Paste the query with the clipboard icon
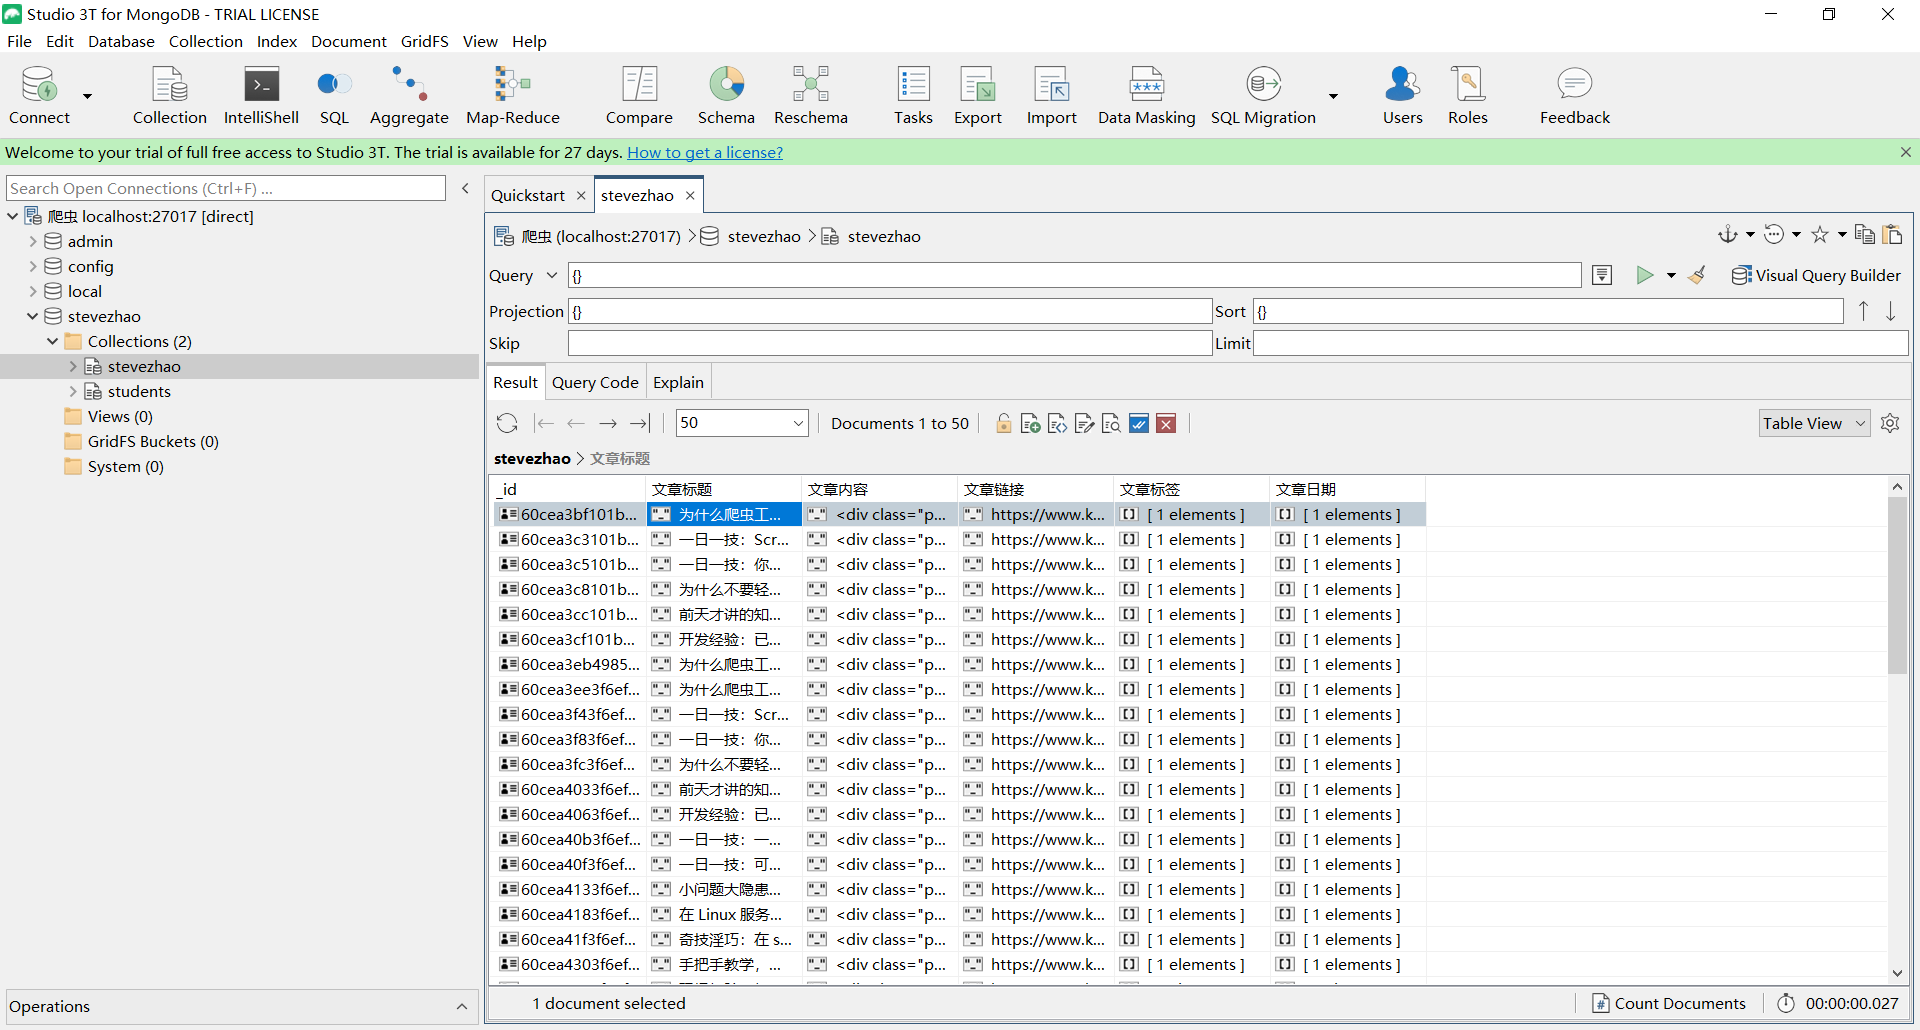The image size is (1920, 1030). pyautogui.click(x=1892, y=234)
